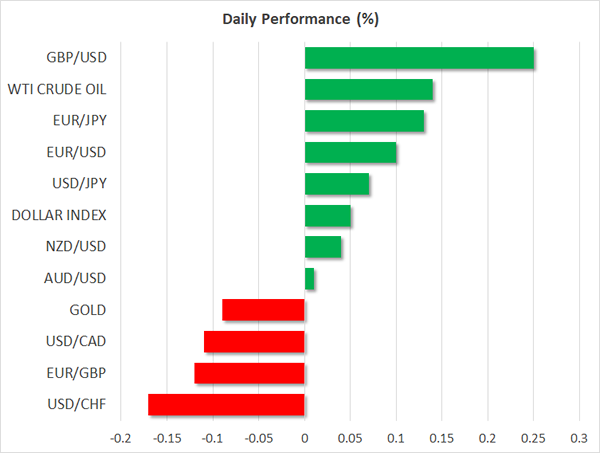Image resolution: width=600 pixels, height=453 pixels.
Task: Select the WTI CRUDE OIL label
Action: pyautogui.click(x=59, y=90)
